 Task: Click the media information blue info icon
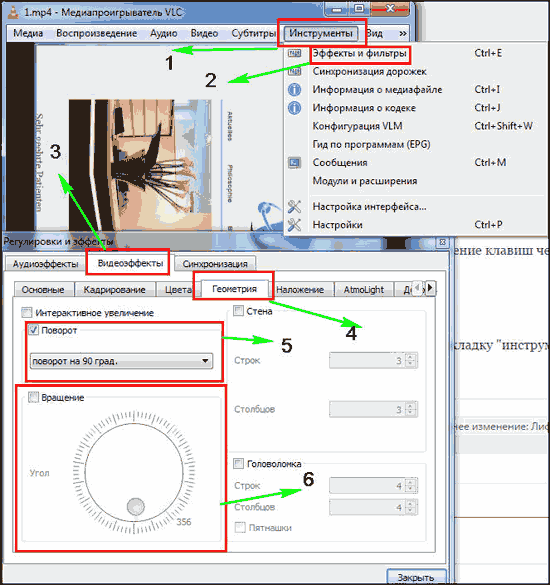pos(294,90)
